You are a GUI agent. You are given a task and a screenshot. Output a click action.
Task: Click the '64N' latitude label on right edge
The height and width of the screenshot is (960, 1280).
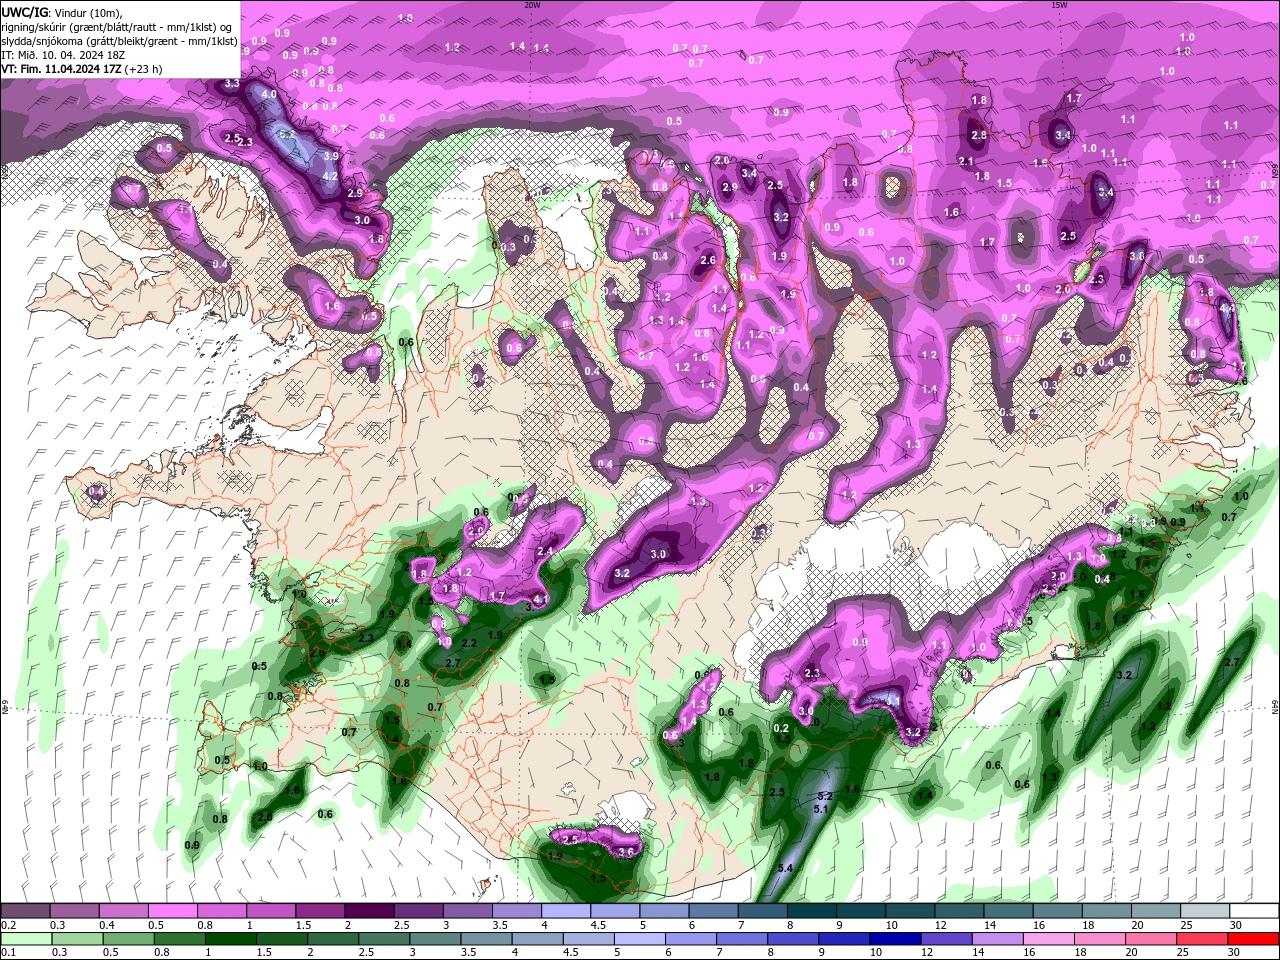[1275, 707]
